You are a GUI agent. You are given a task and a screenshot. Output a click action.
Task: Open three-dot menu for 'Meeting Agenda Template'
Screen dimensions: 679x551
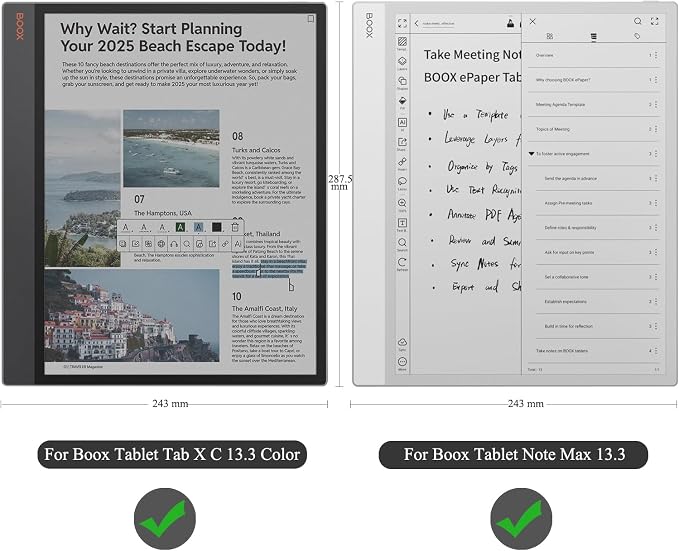(656, 104)
